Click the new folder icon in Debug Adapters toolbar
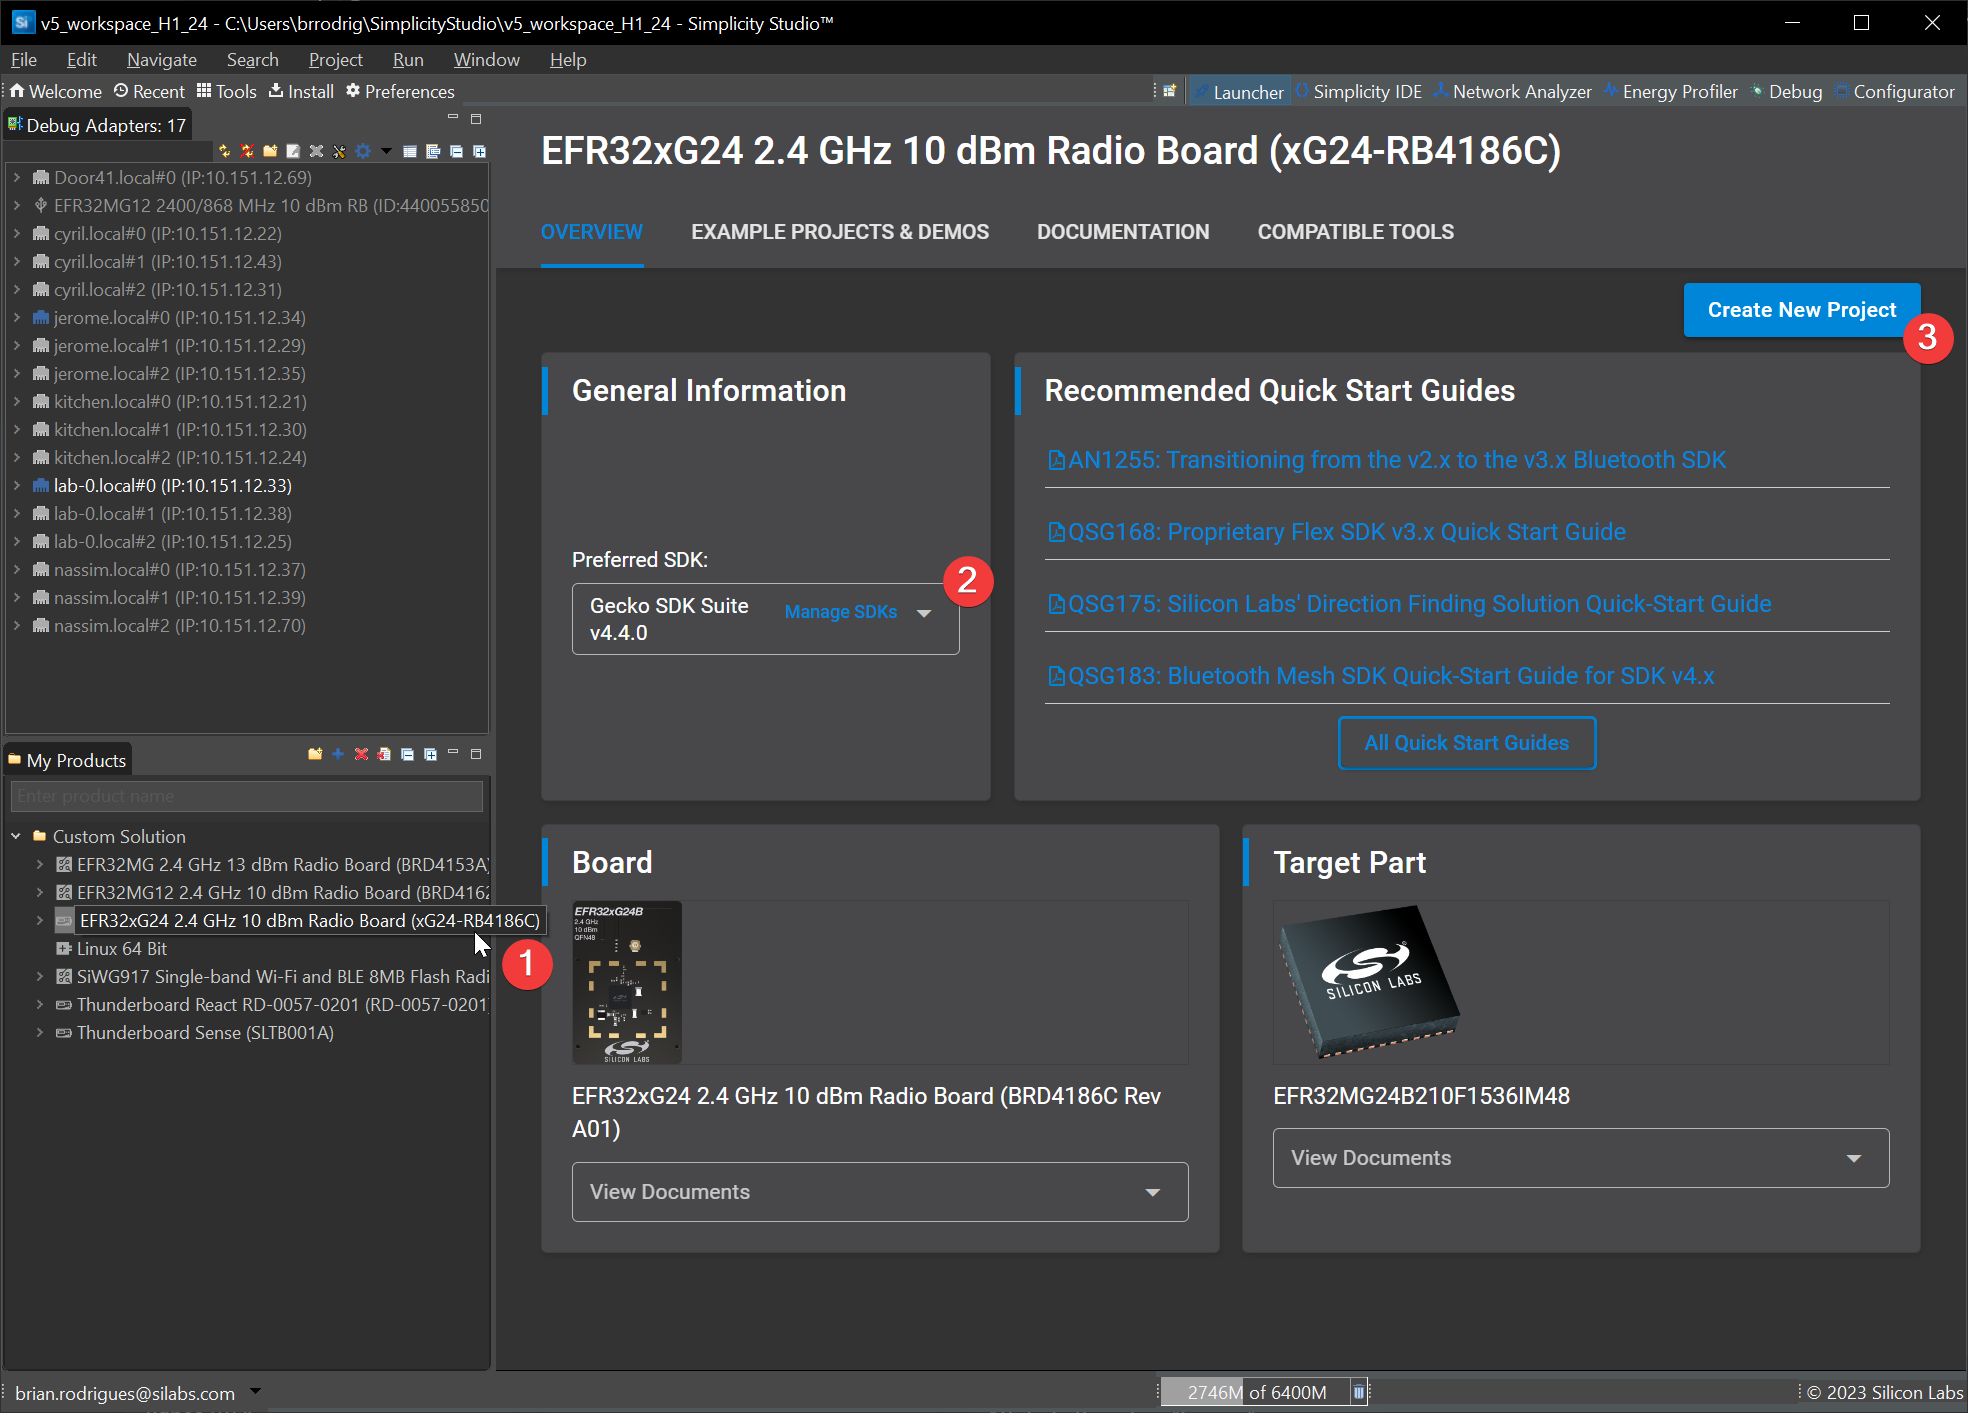 click(x=270, y=151)
